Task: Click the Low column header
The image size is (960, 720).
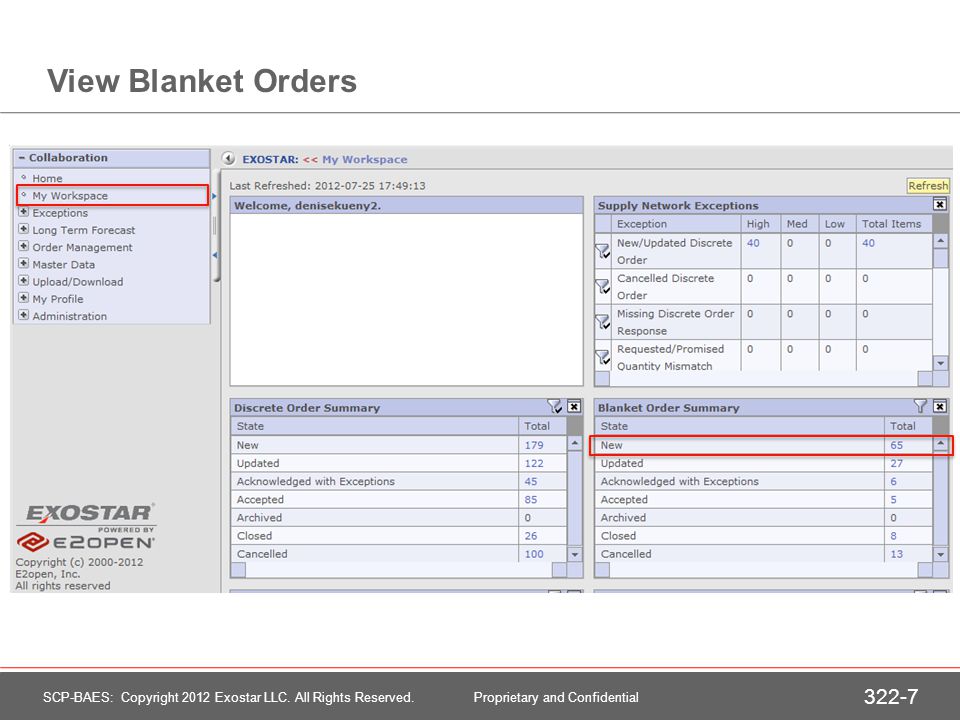Action: [838, 223]
